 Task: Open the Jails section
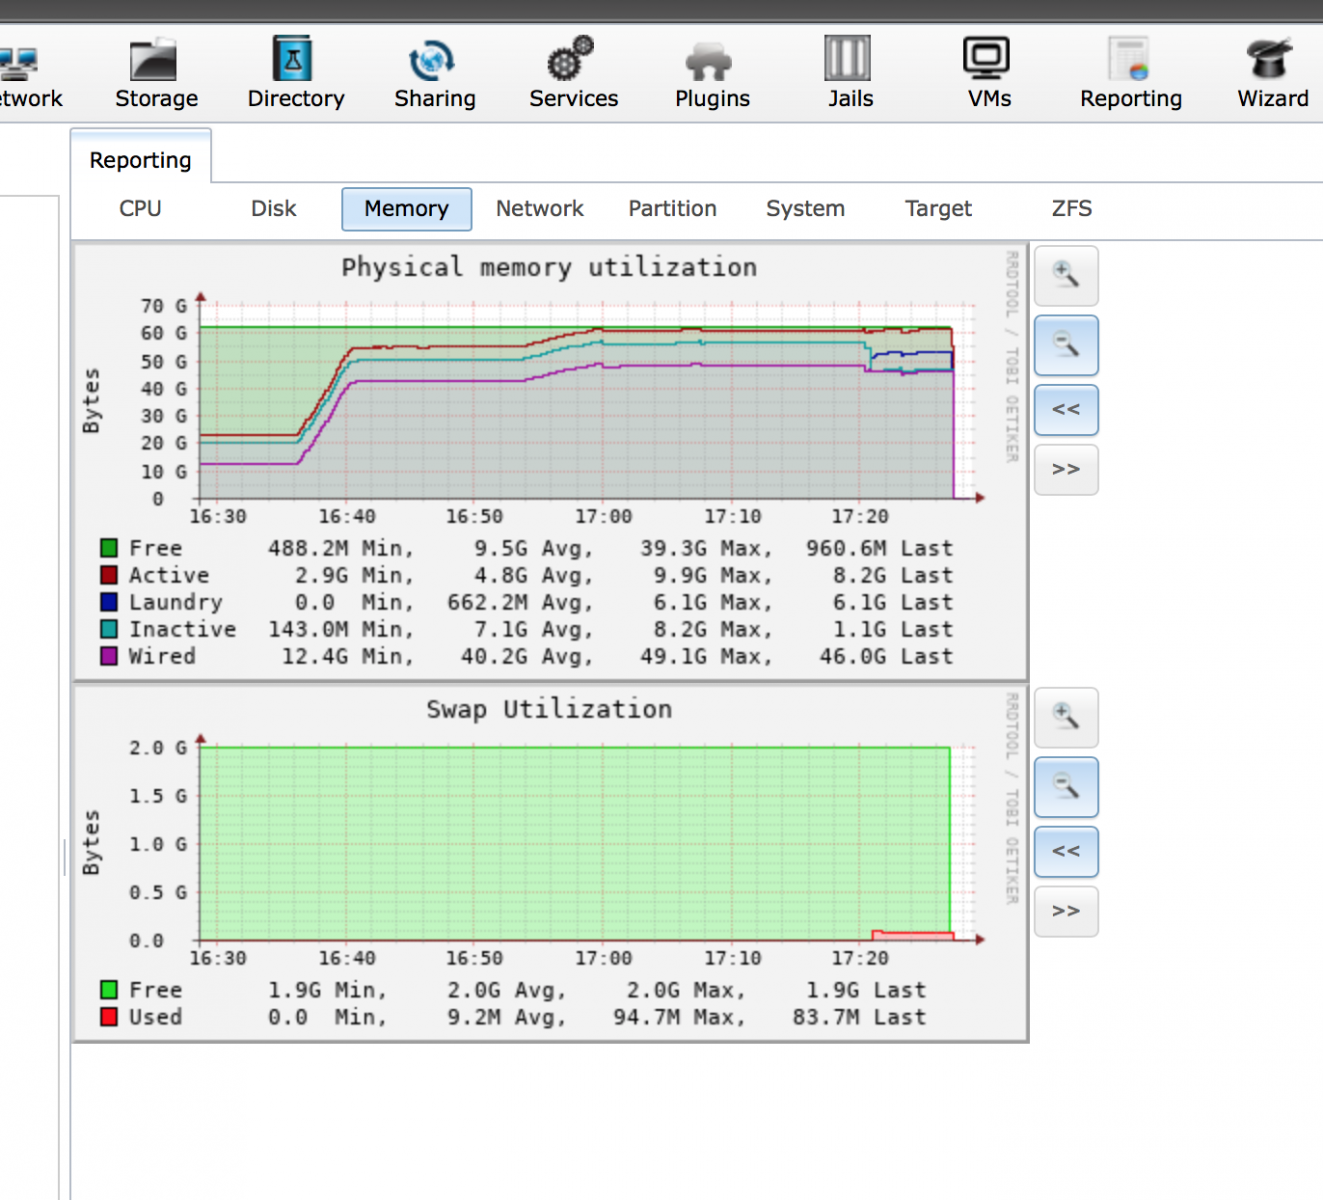tap(850, 73)
